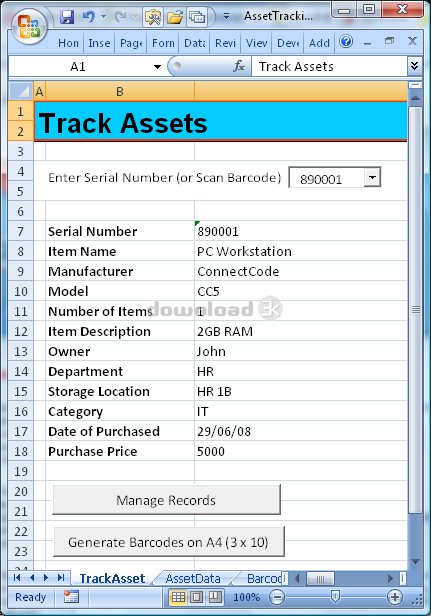Click the Excel Help question mark icon
431x616 pixels.
346,41
